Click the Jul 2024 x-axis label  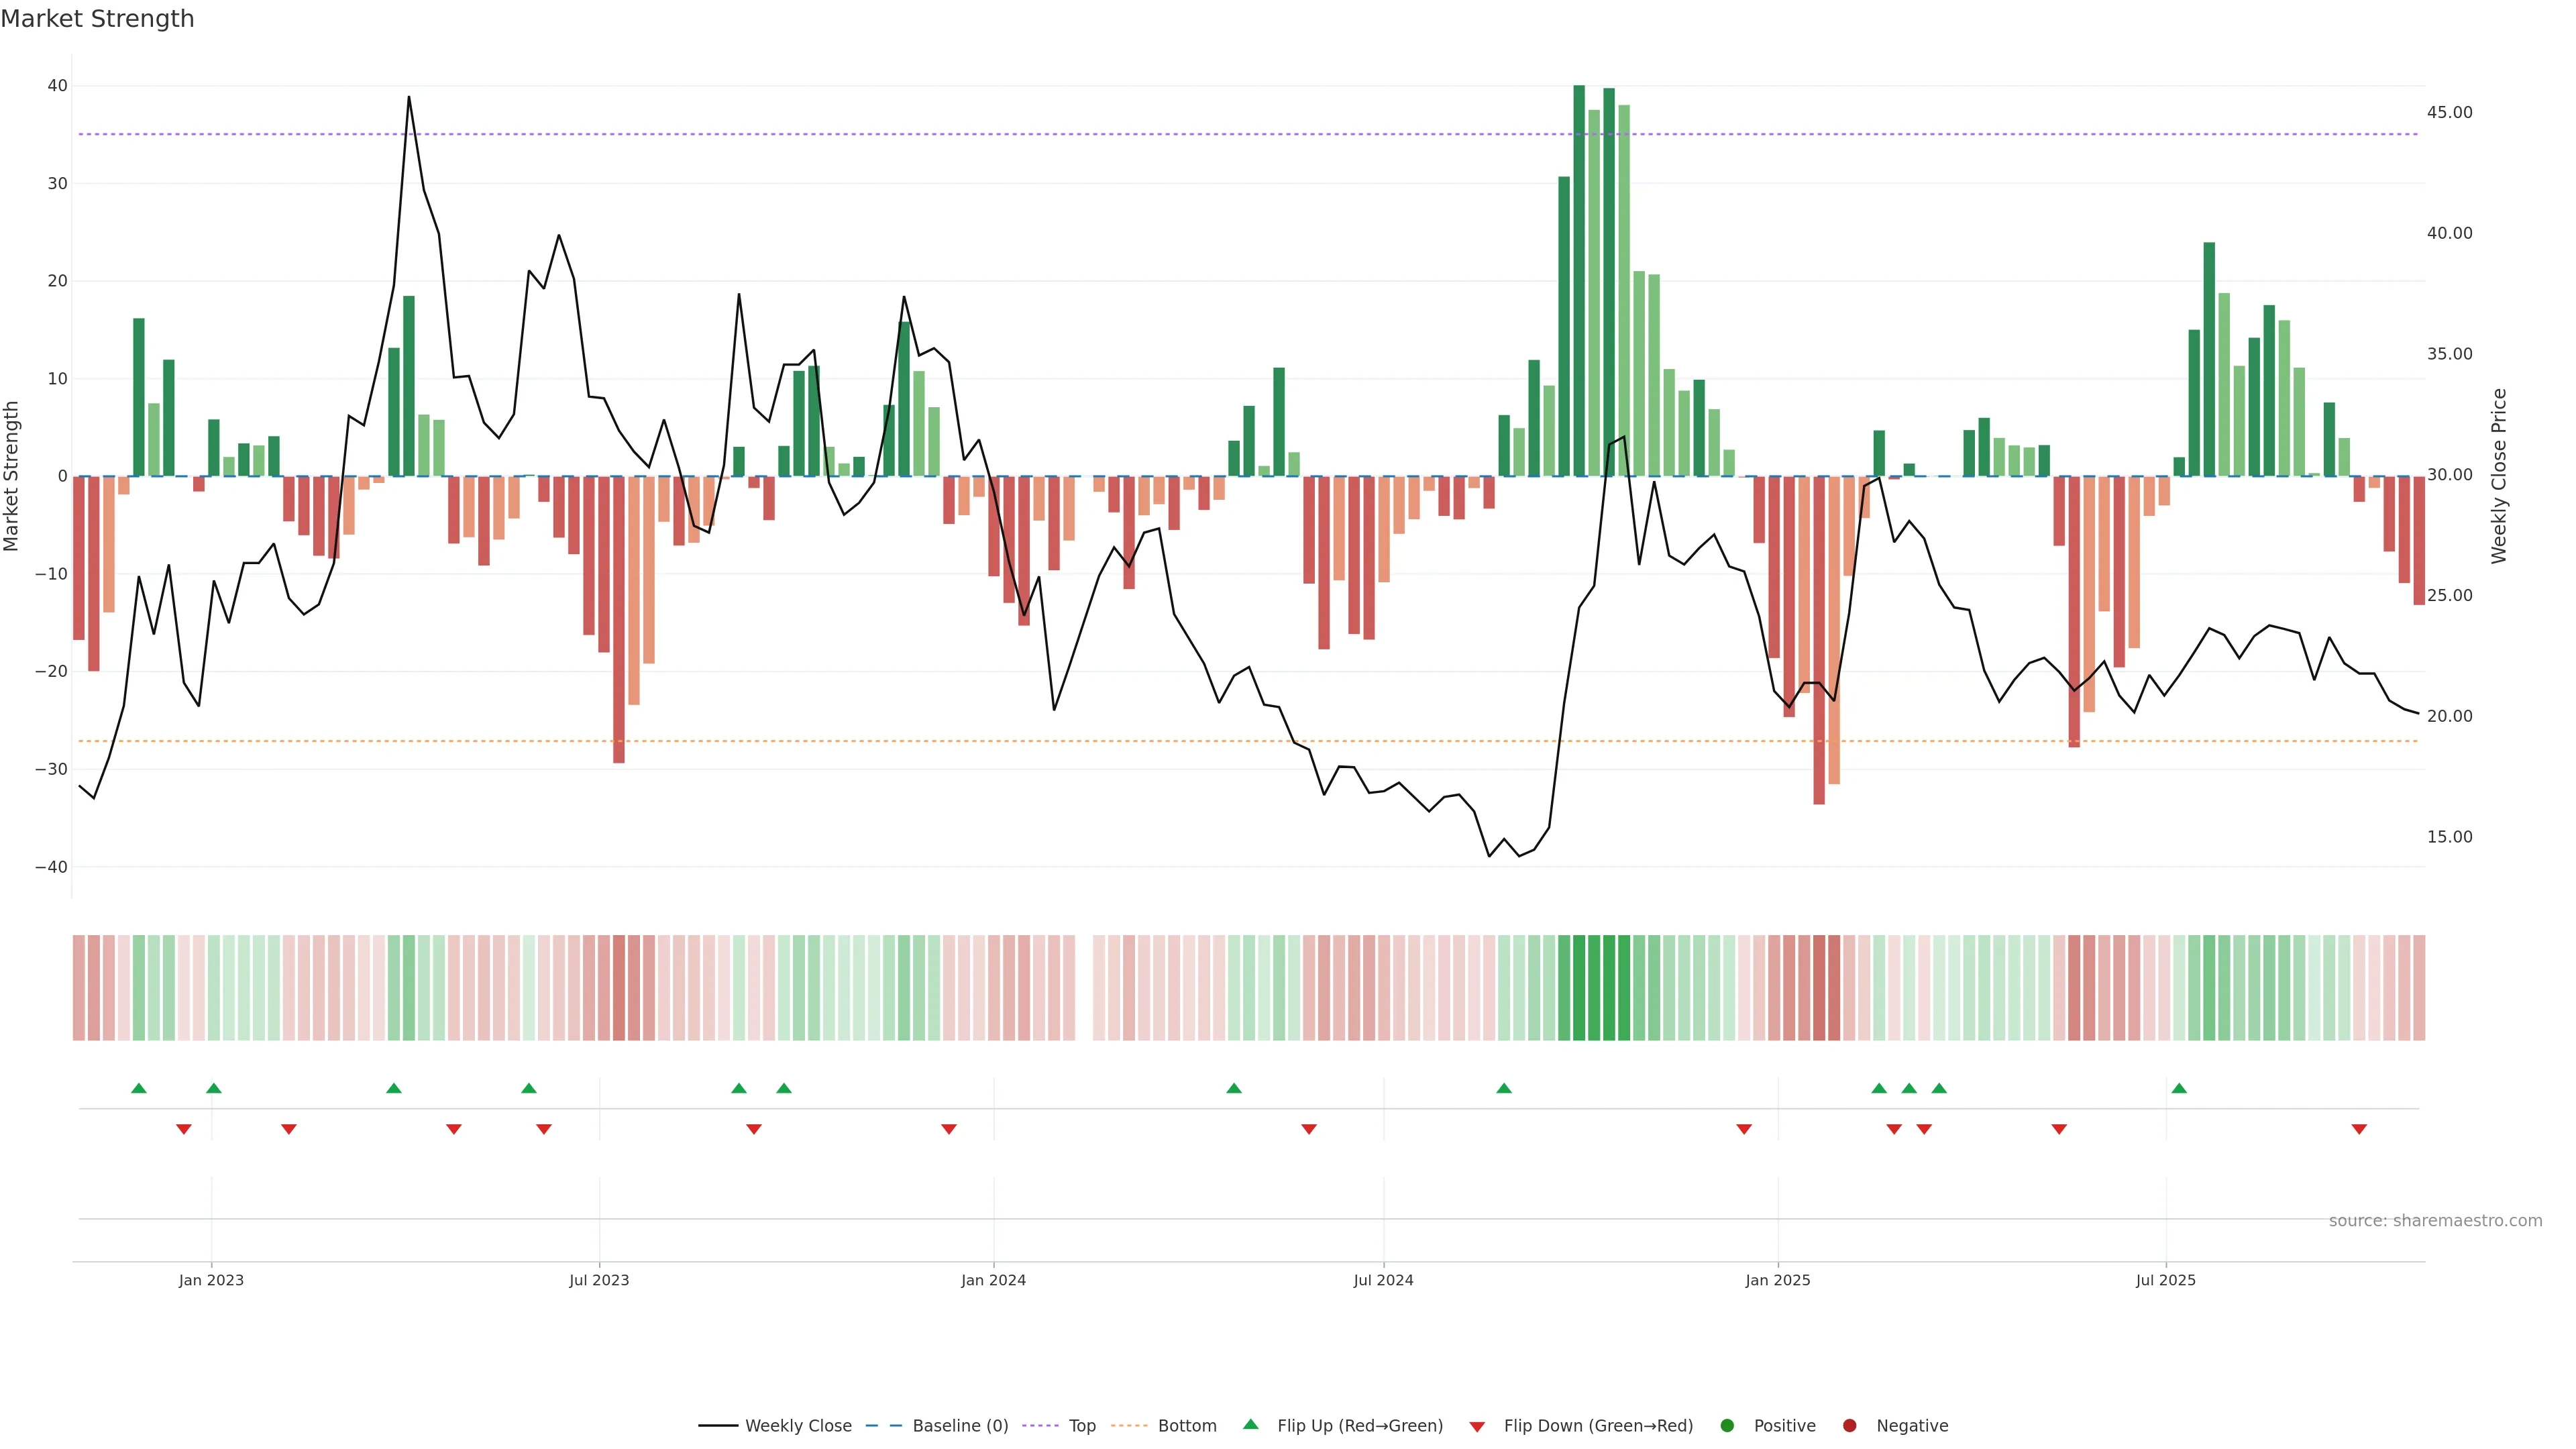[x=1383, y=1280]
